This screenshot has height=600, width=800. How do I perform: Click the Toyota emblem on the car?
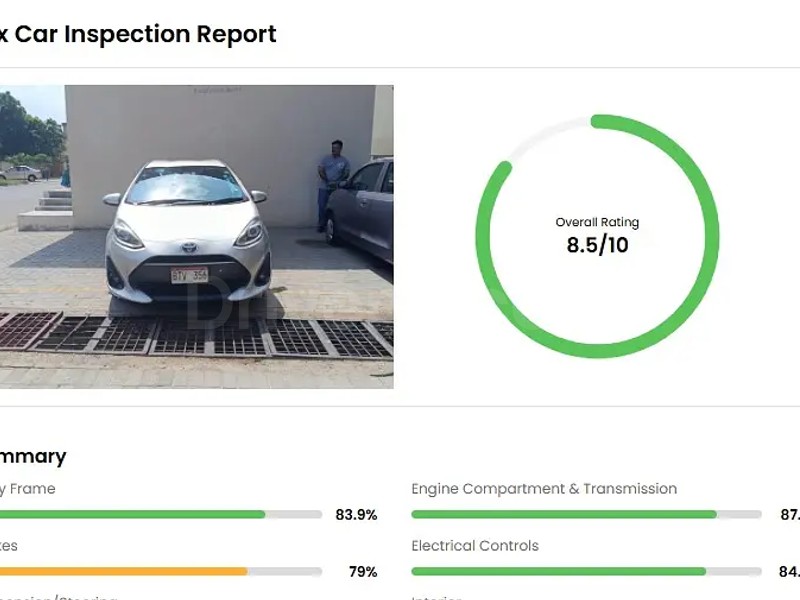coord(189,247)
